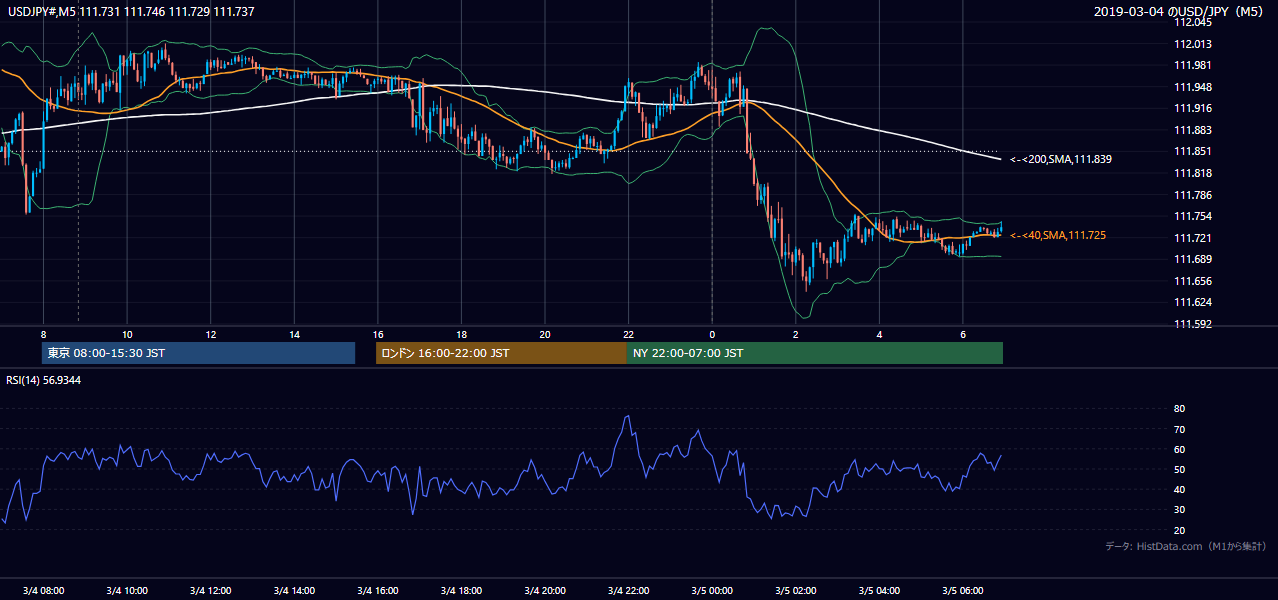Image resolution: width=1278 pixels, height=600 pixels.
Task: Click the 3/4 16:00 date label
Action: pos(377,590)
